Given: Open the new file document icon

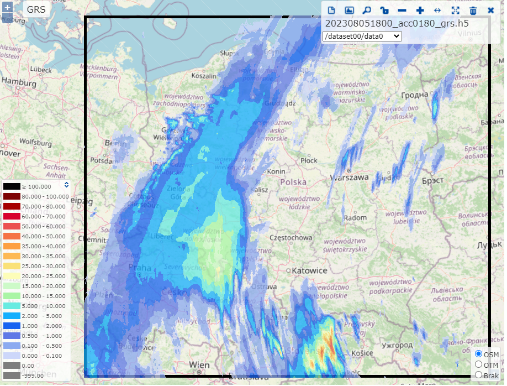Looking at the screenshot, I should point(331,10).
